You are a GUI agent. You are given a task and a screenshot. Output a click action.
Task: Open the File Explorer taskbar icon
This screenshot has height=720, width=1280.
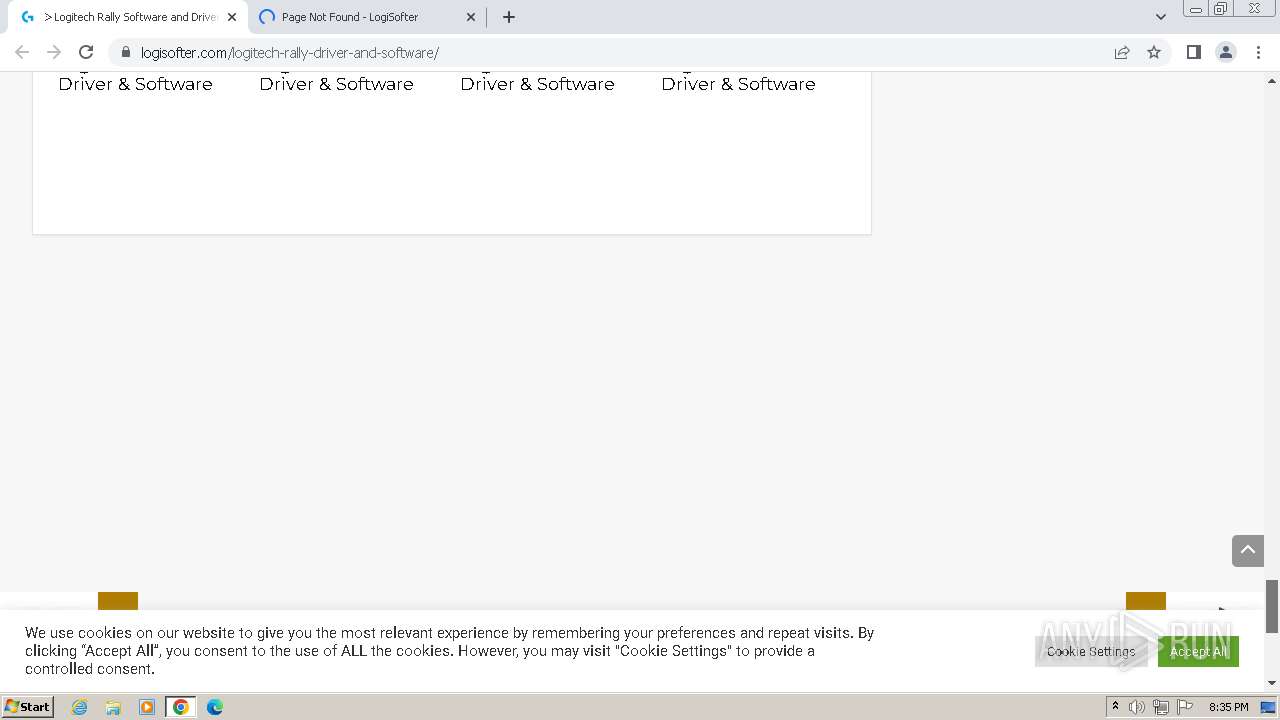pos(113,707)
